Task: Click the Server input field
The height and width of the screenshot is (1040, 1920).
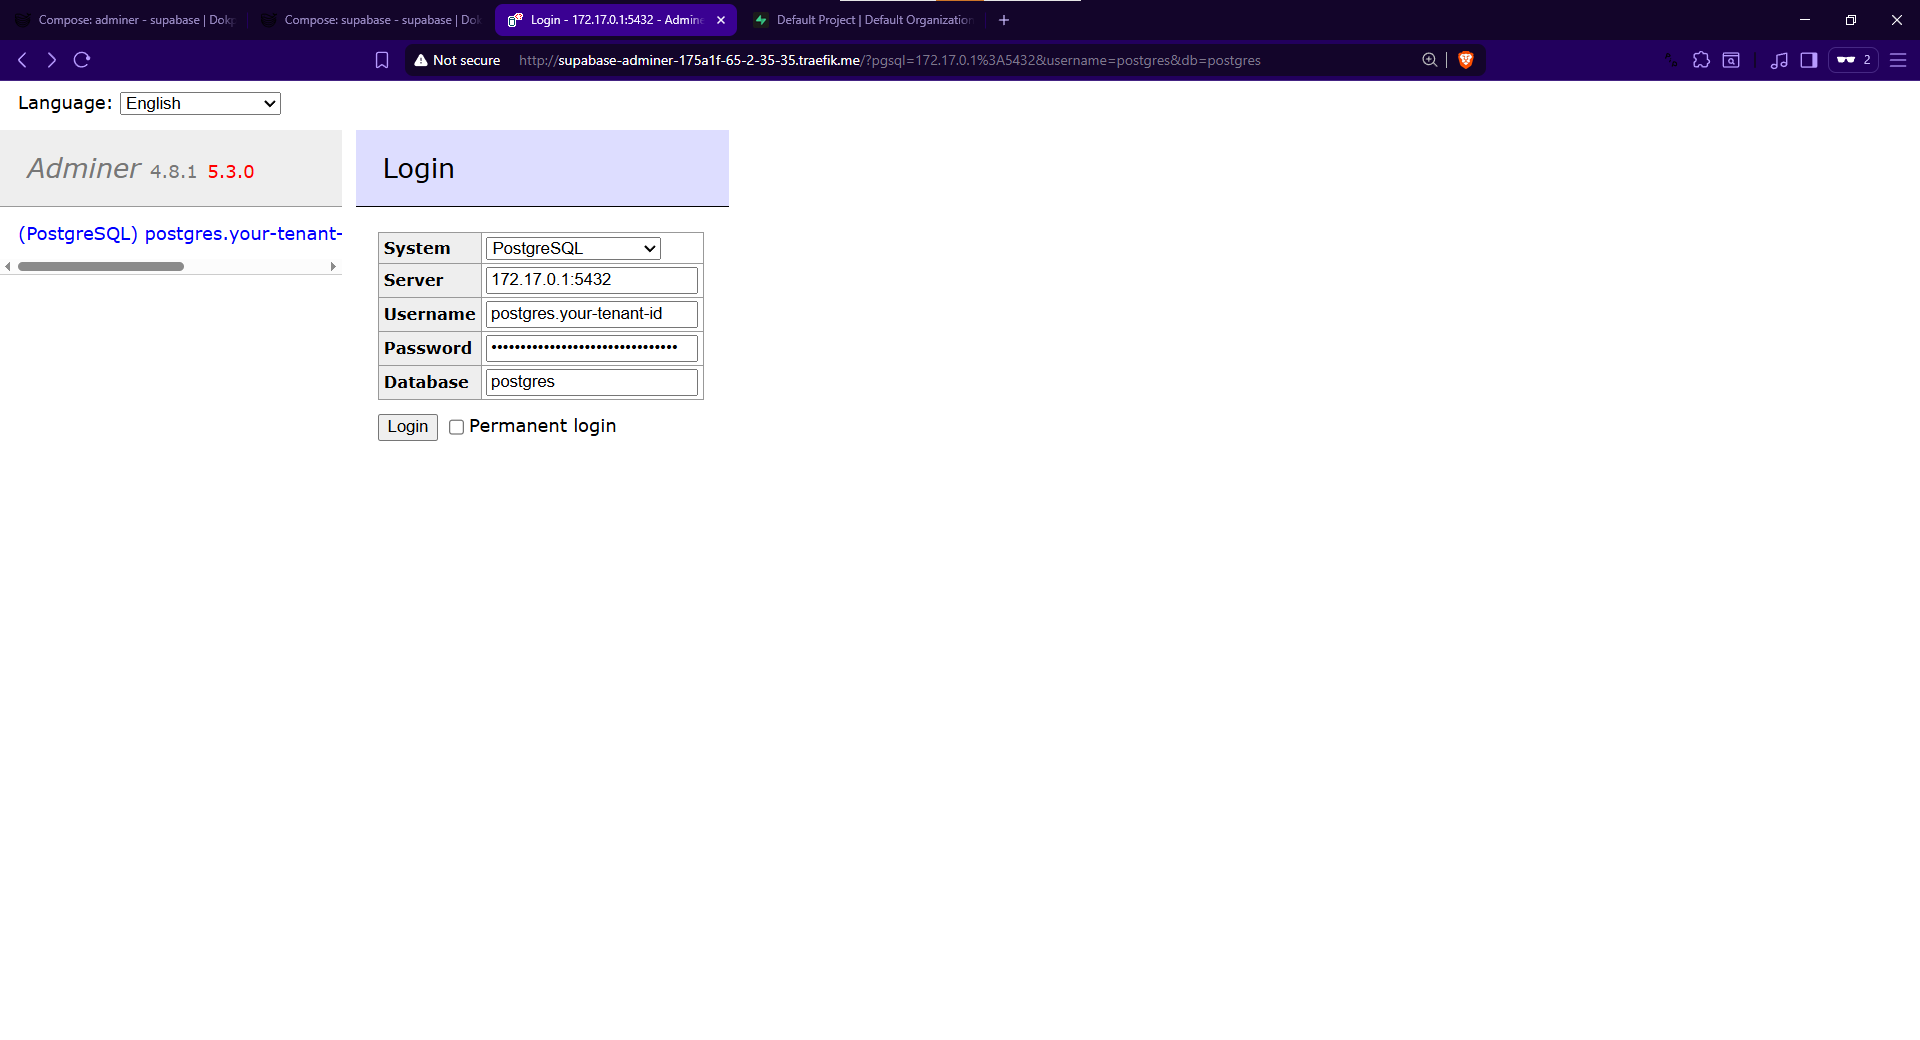Action: coord(592,280)
